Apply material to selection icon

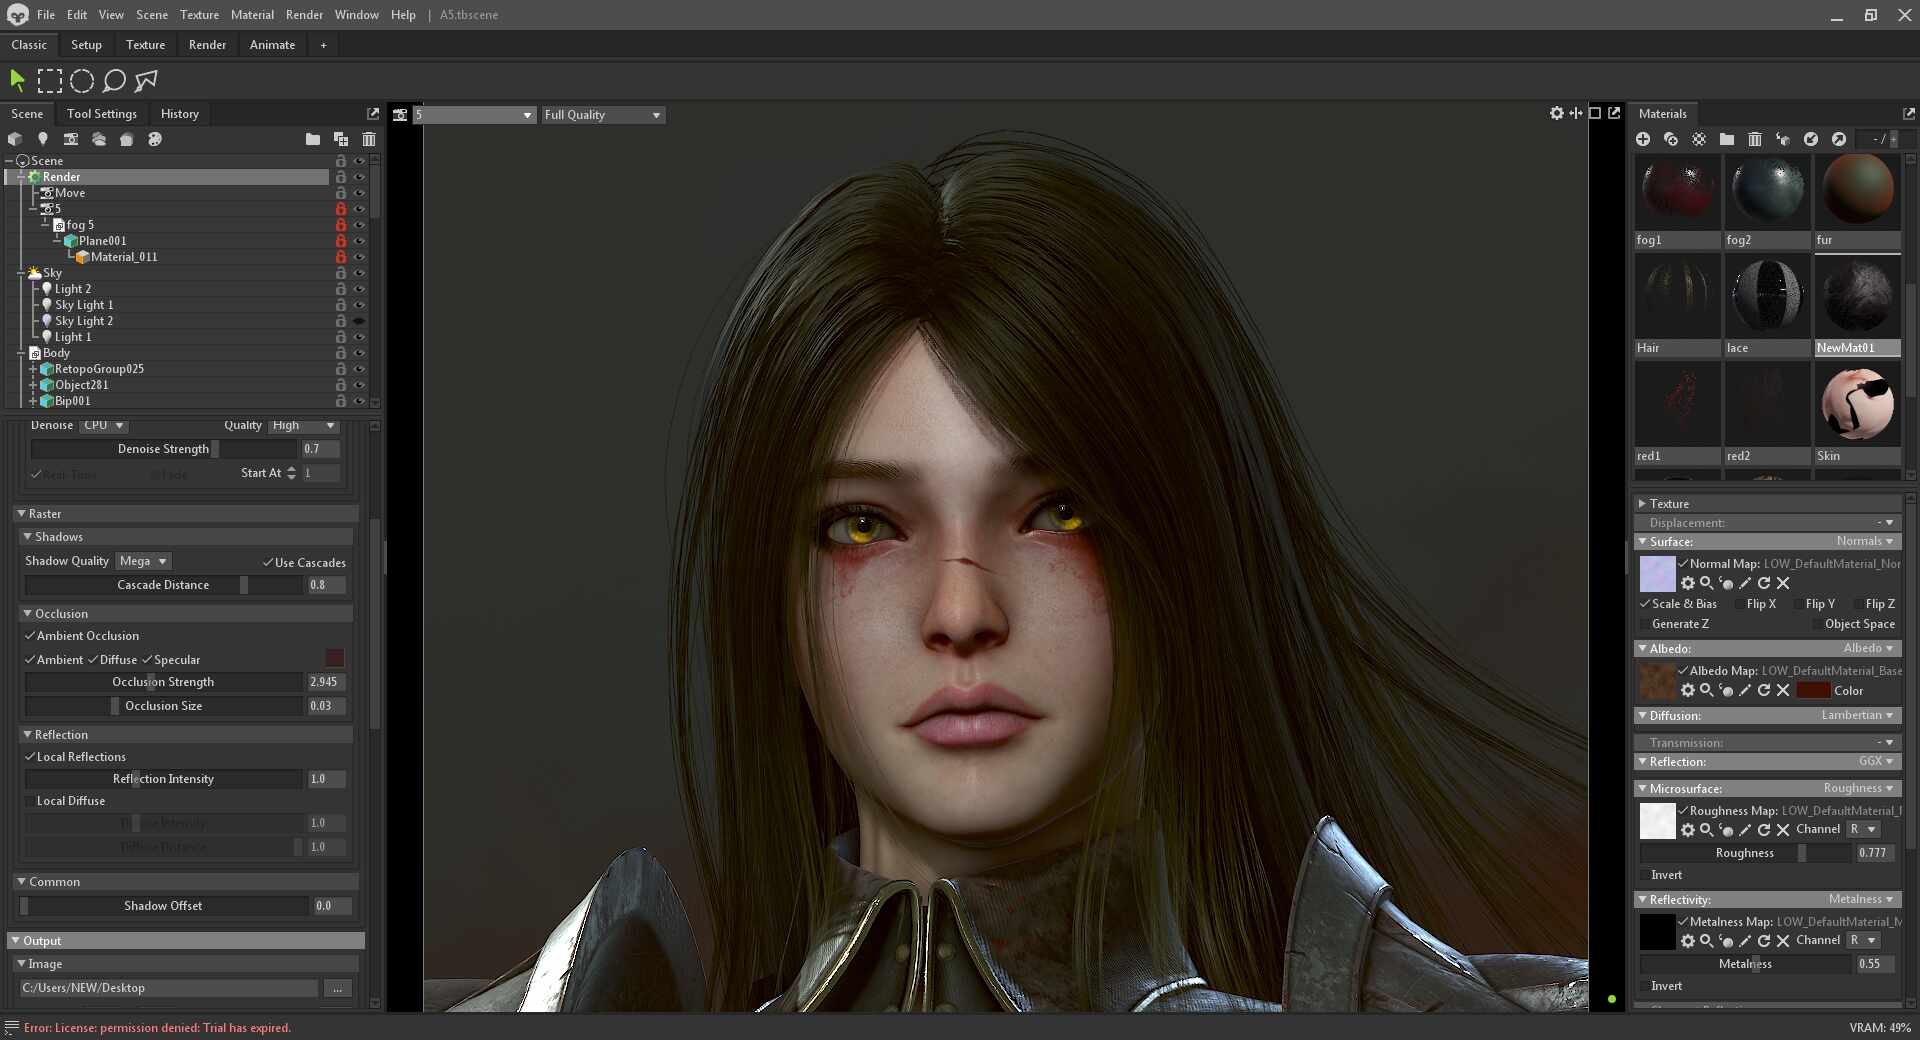click(1783, 139)
